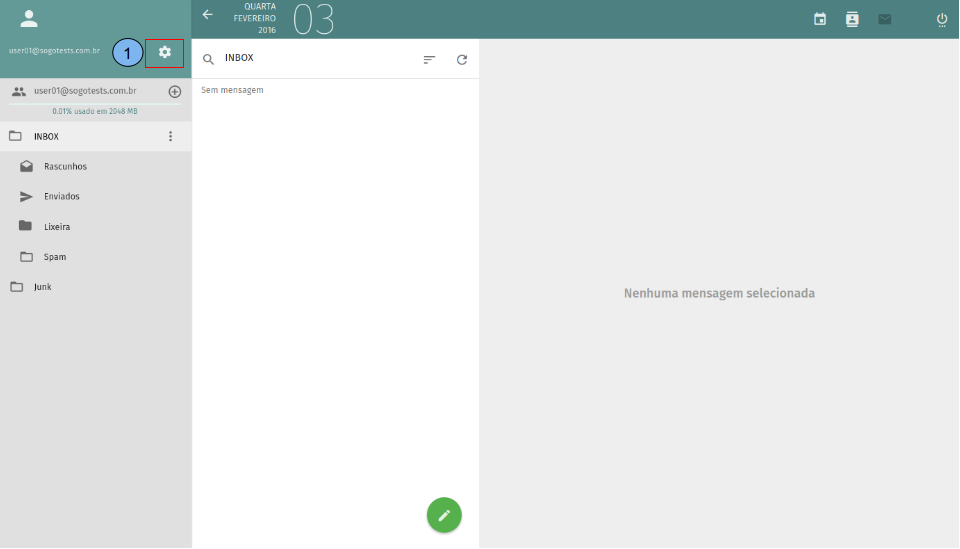The image size is (960, 549).
Task: Click the search magnifier icon
Action: (209, 59)
